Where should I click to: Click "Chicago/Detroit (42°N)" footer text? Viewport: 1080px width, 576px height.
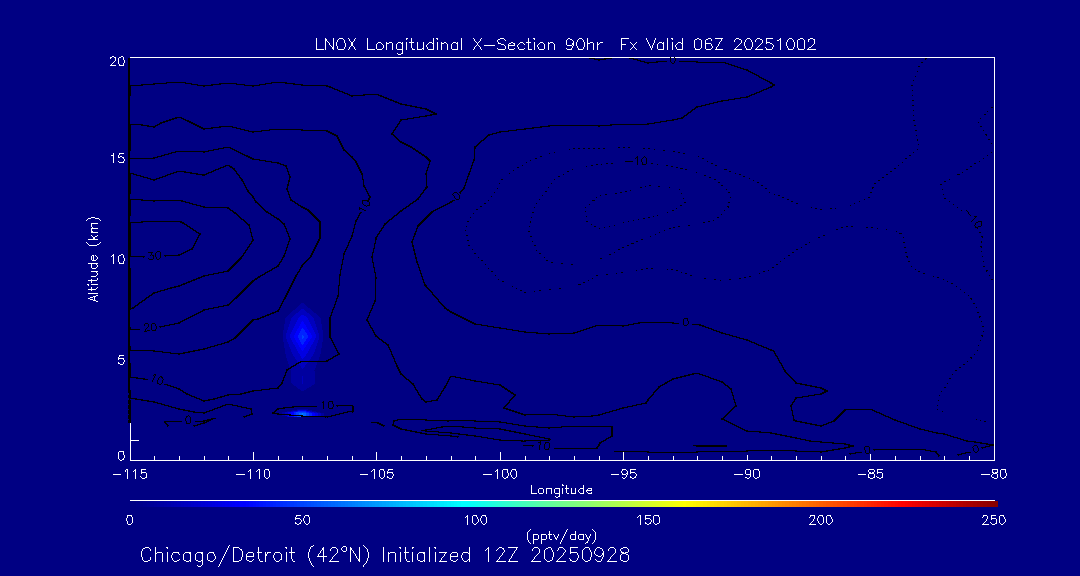tap(257, 555)
